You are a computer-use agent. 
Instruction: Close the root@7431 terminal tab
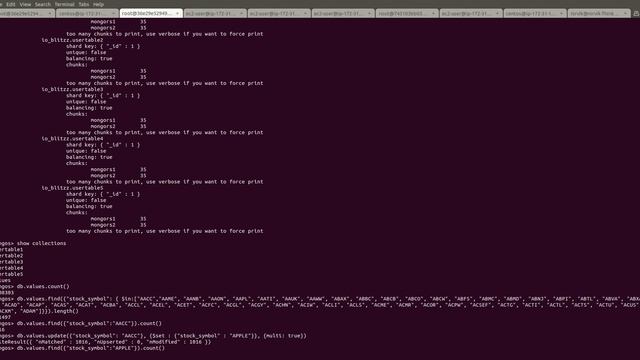click(x=433, y=13)
